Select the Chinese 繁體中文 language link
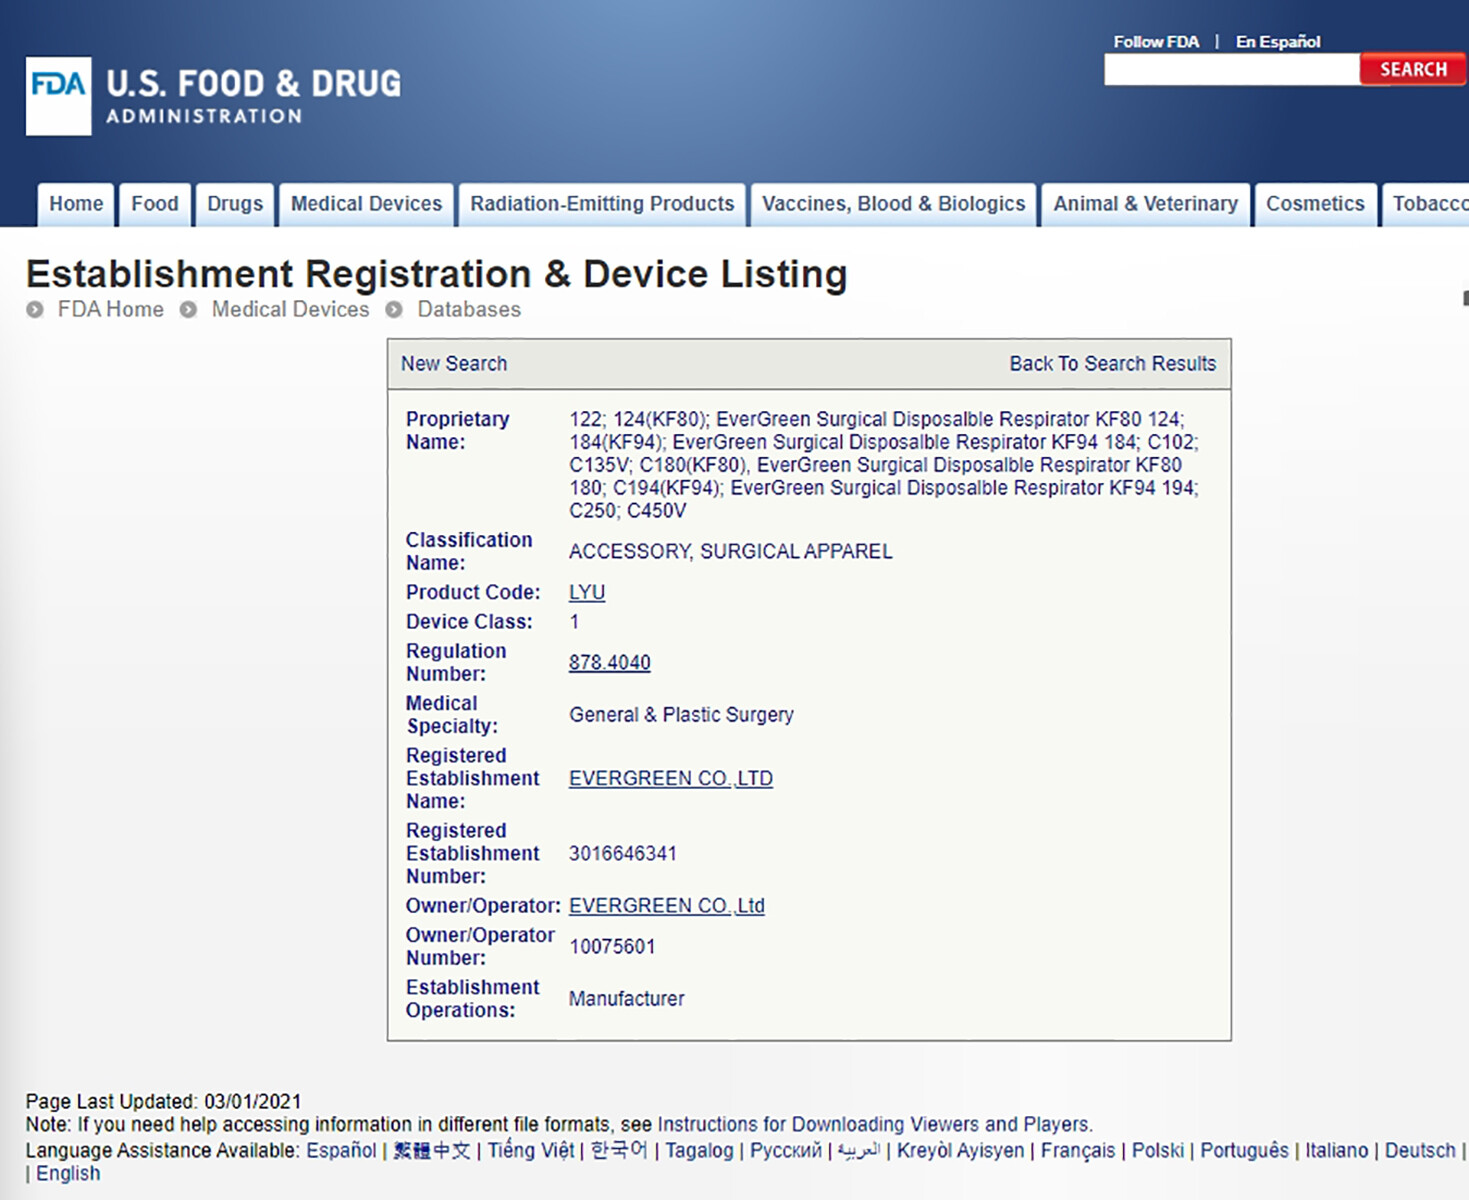The image size is (1469, 1200). [x=432, y=1150]
